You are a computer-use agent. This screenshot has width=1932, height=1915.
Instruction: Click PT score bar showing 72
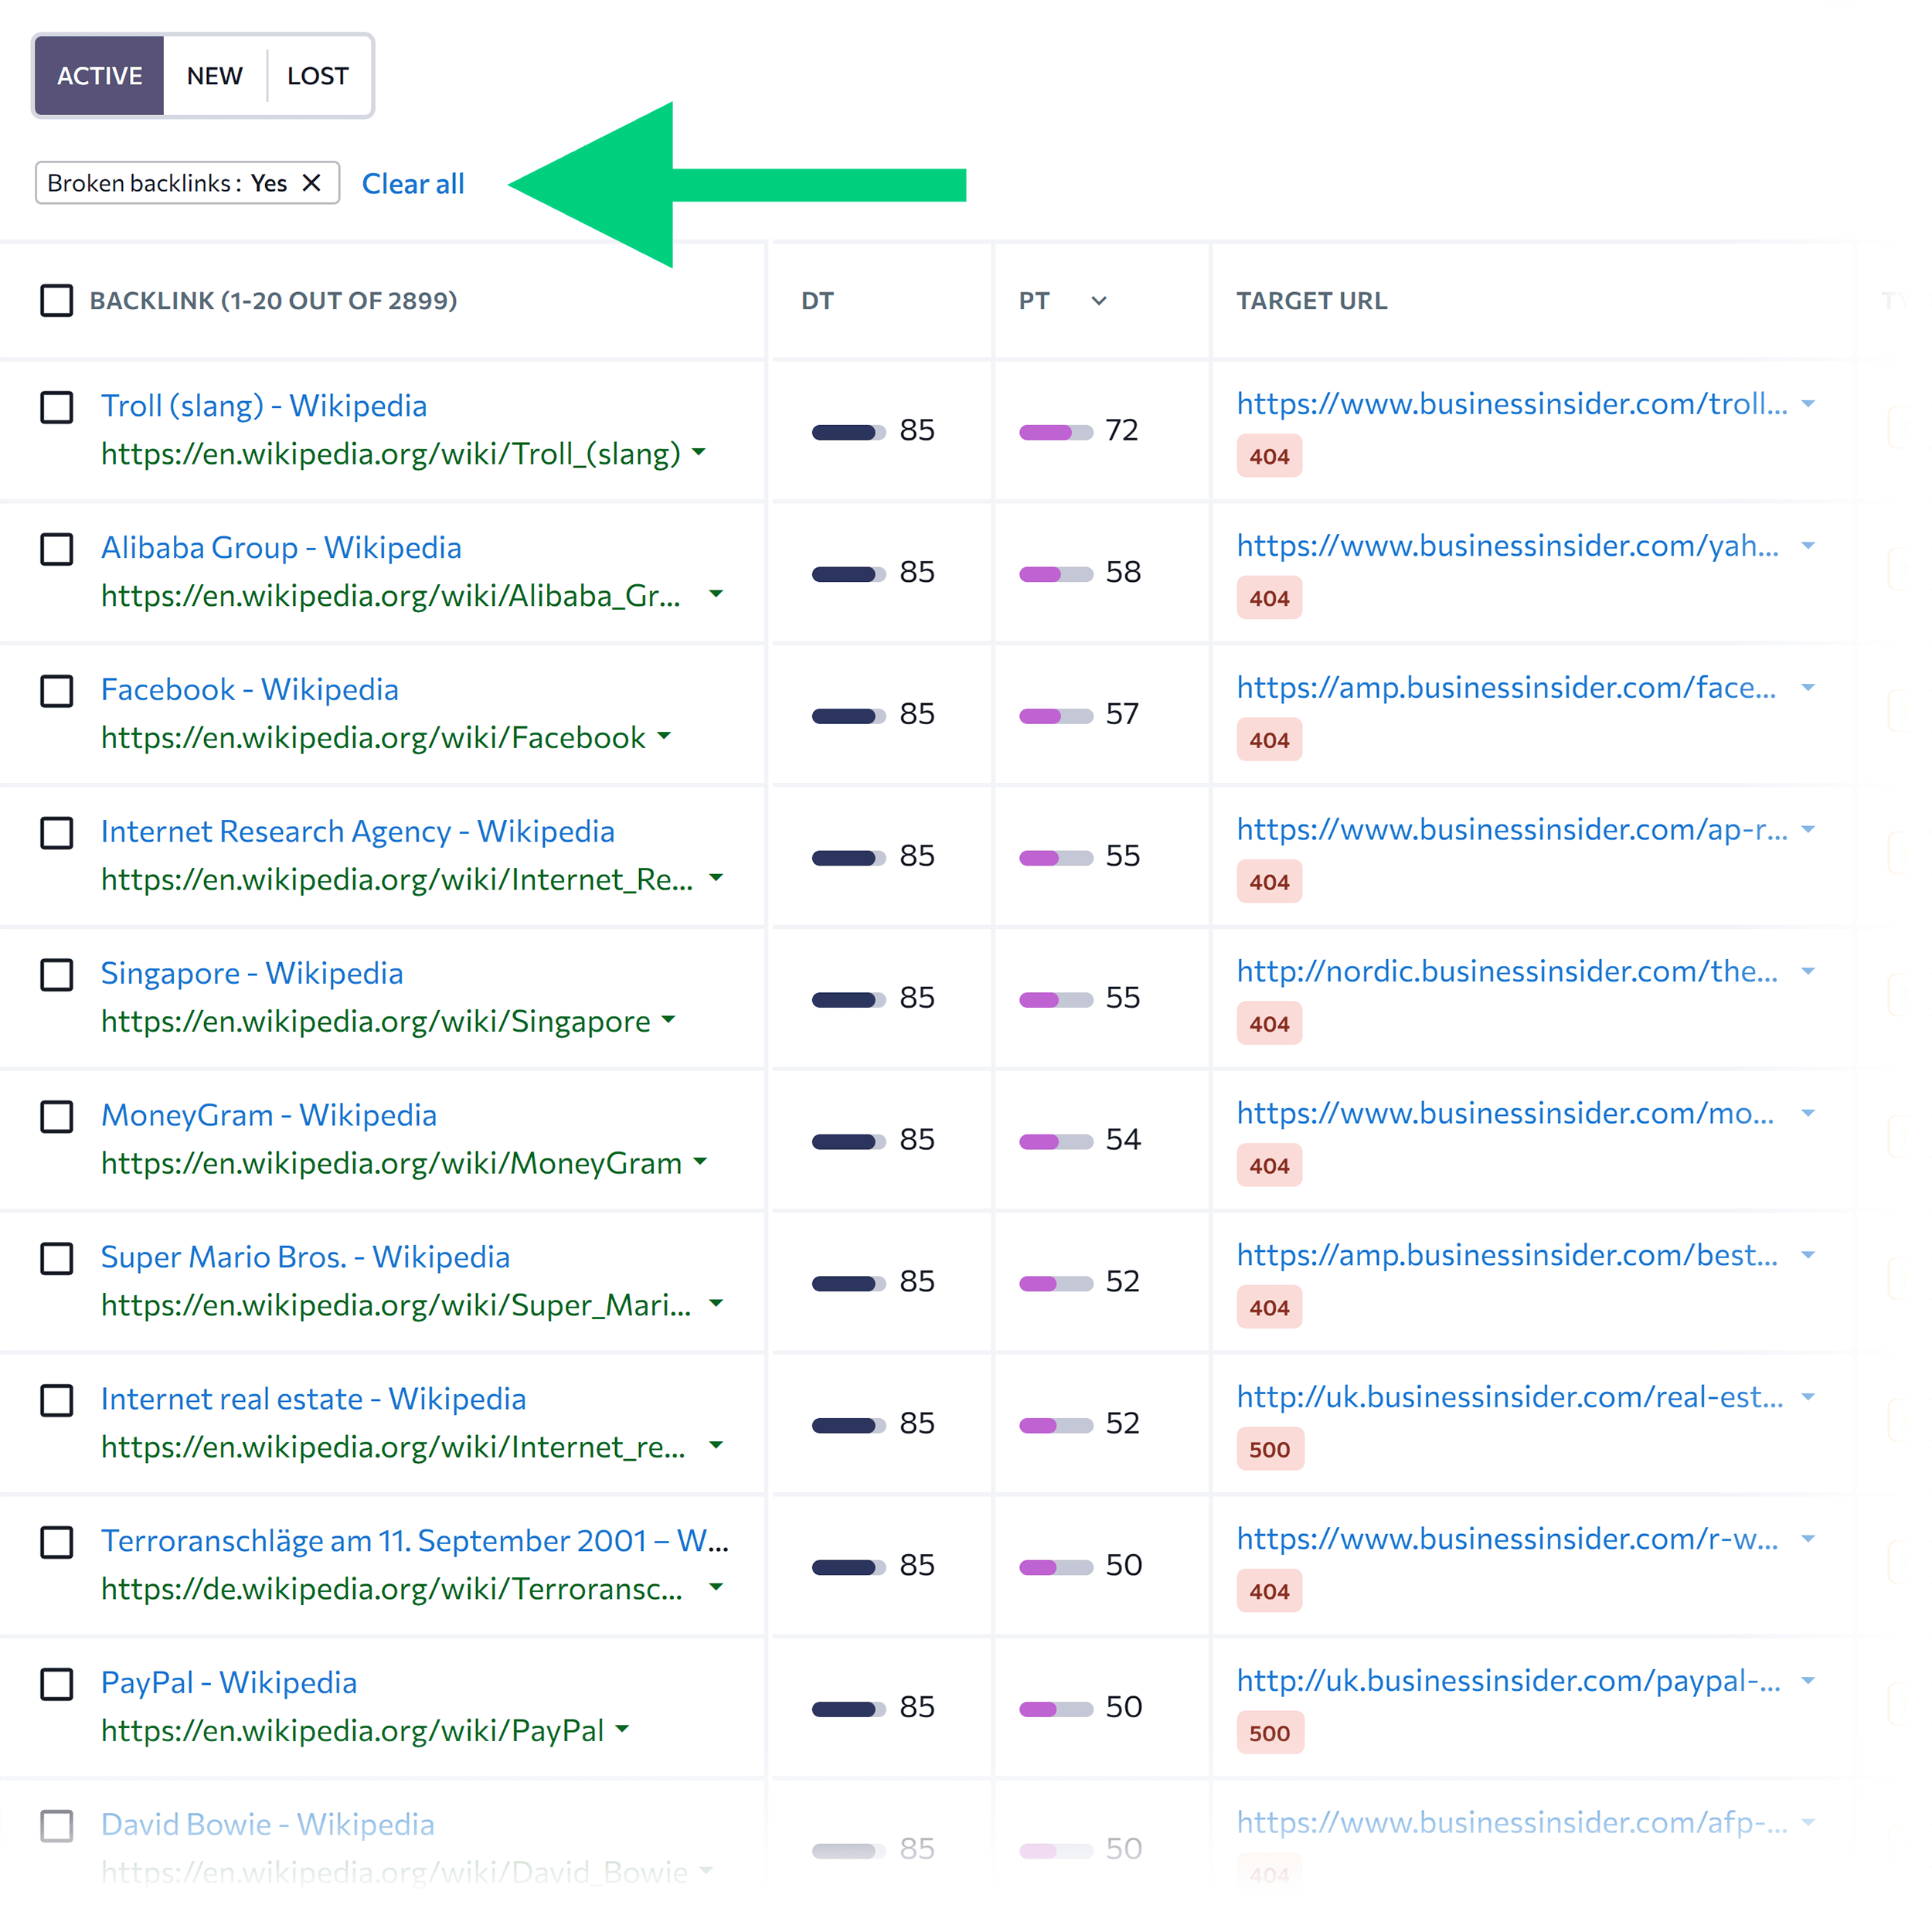(x=1055, y=433)
